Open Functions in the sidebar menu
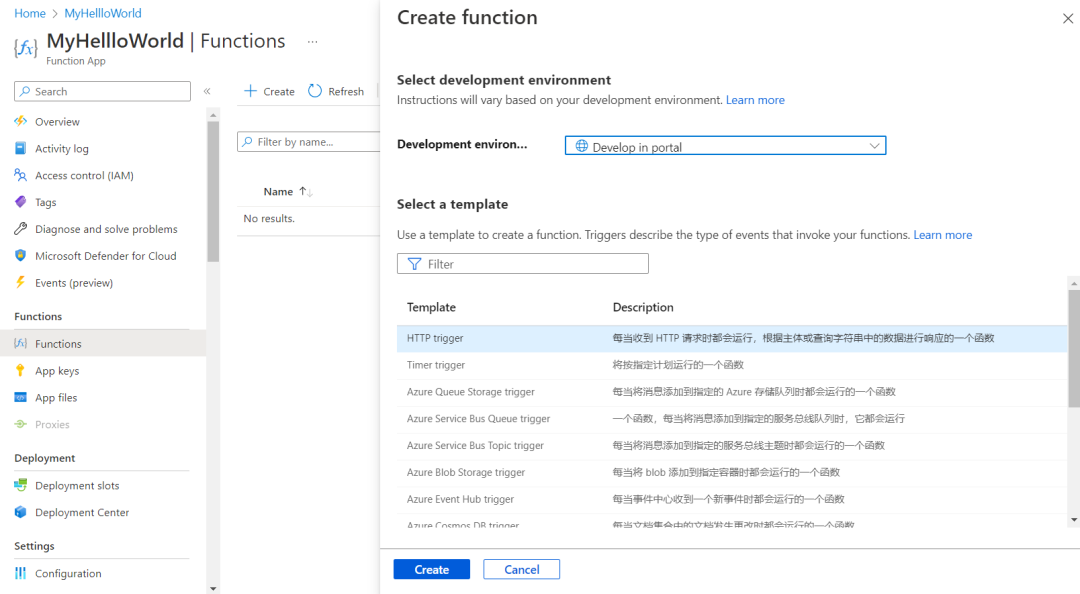This screenshot has width=1080, height=594. coord(58,344)
